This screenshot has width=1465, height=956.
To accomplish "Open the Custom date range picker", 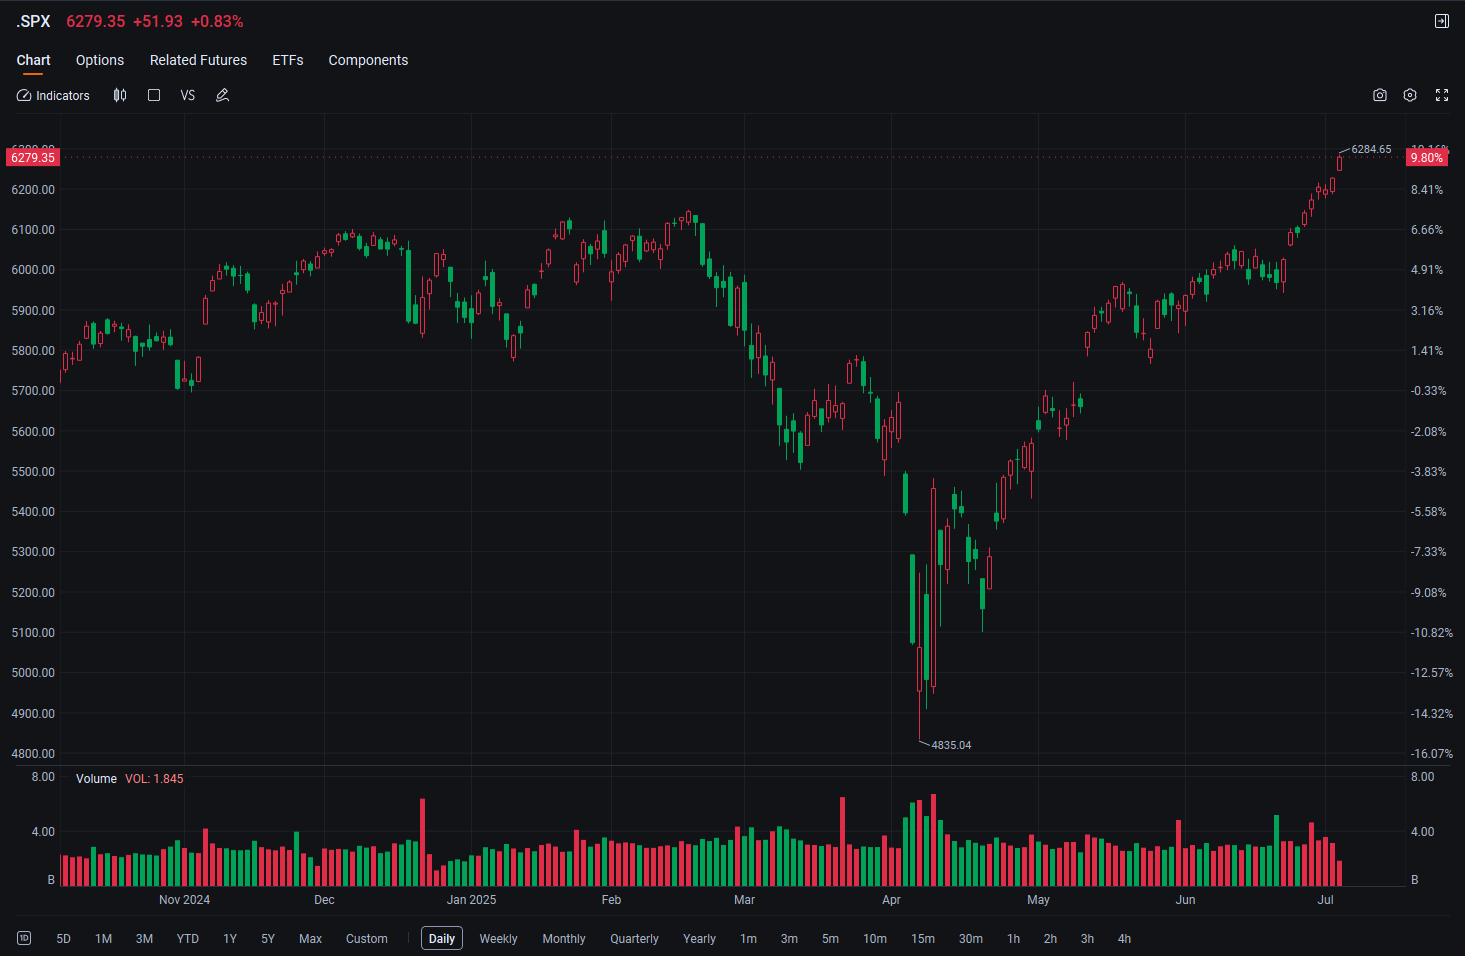I will pos(367,939).
